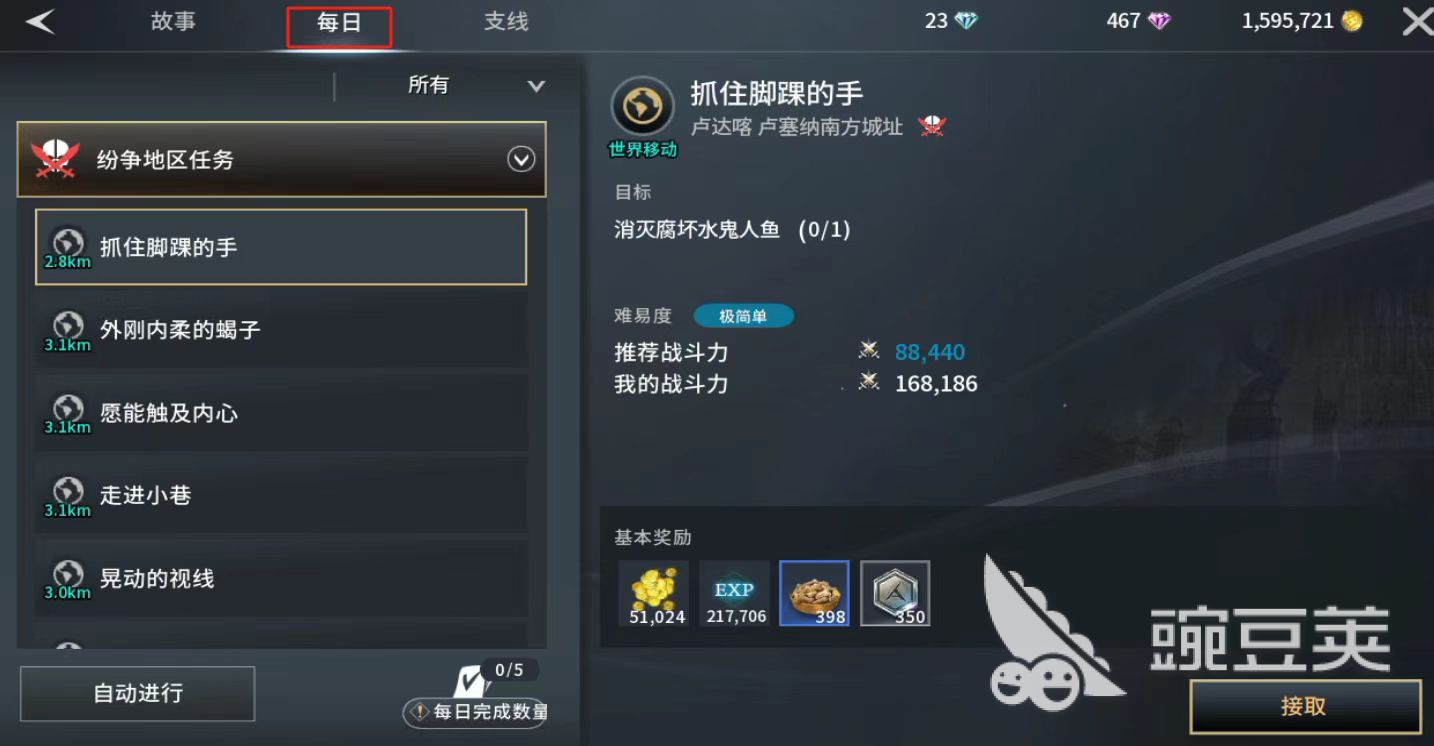Select the 晃动的视线 quest
This screenshot has width=1434, height=746.
281,578
